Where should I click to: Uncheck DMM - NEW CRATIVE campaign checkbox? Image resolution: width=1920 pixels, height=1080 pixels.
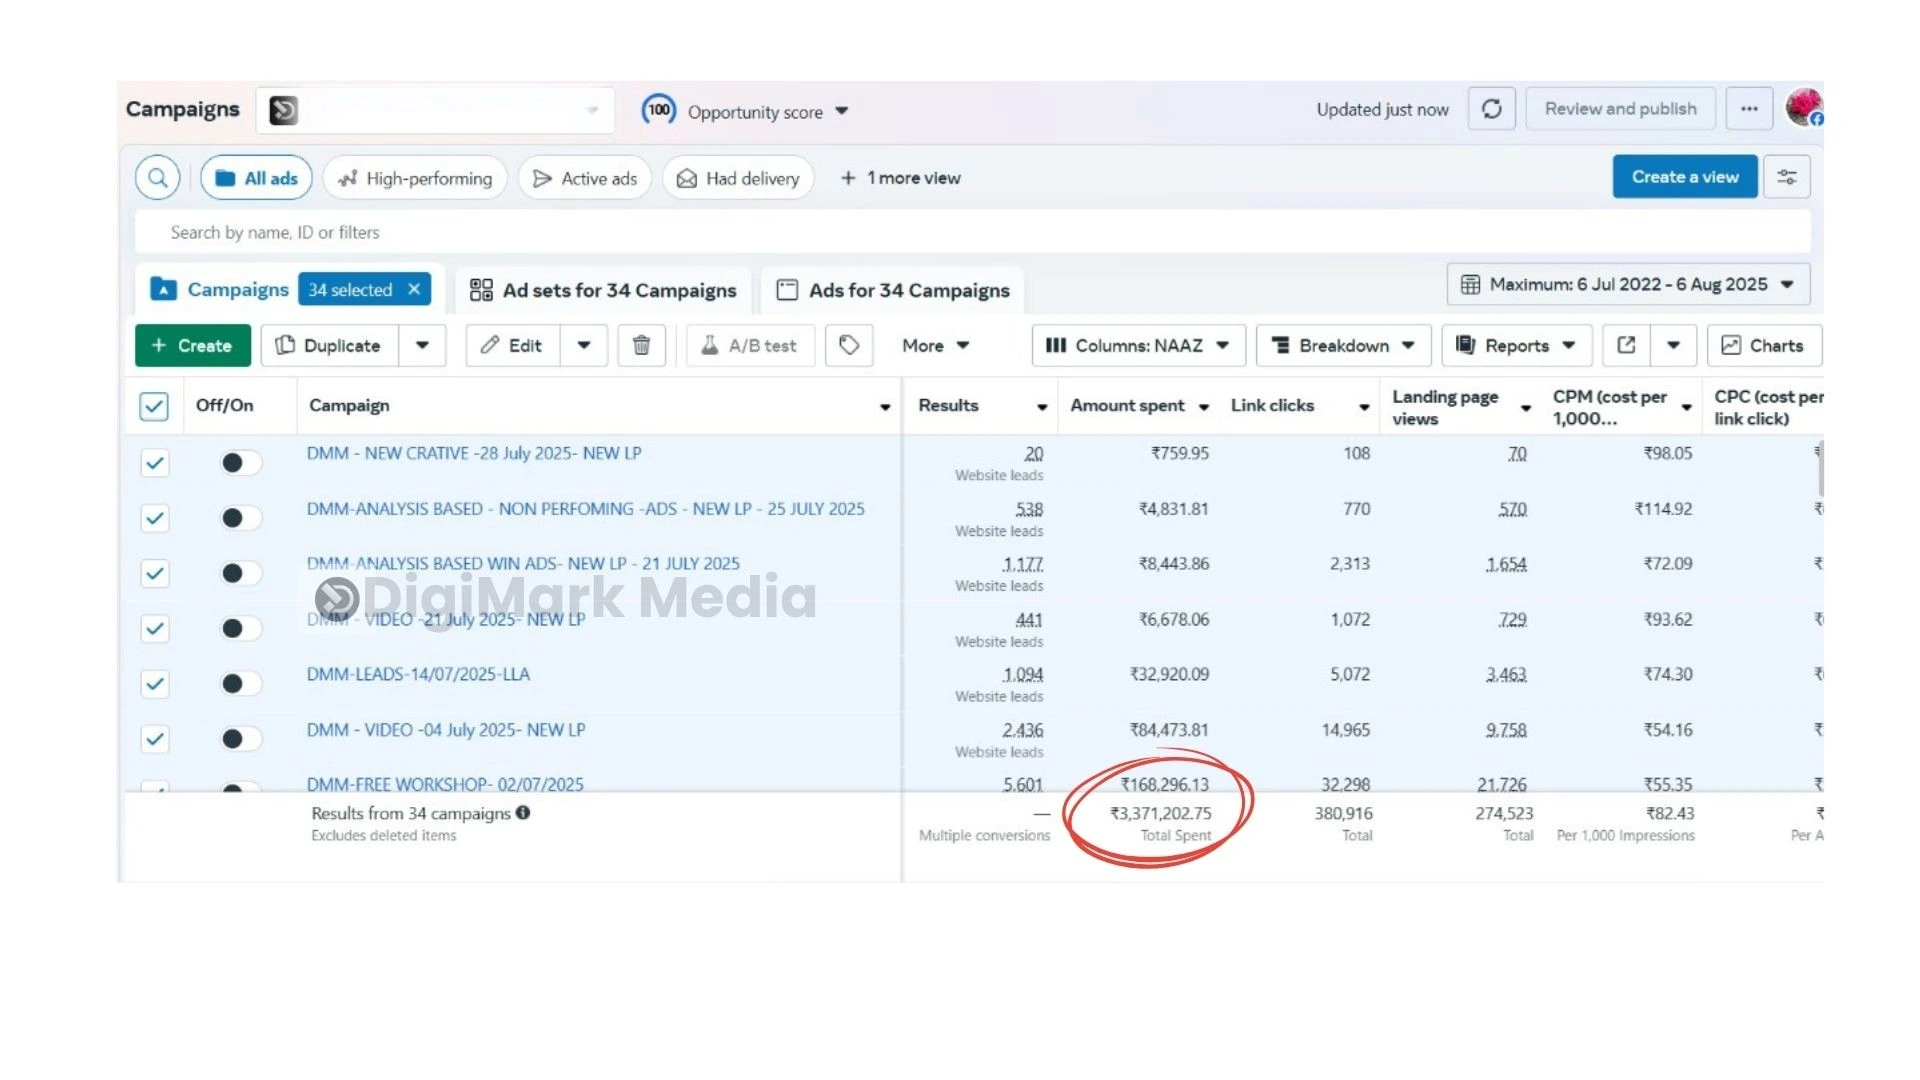pyautogui.click(x=154, y=463)
